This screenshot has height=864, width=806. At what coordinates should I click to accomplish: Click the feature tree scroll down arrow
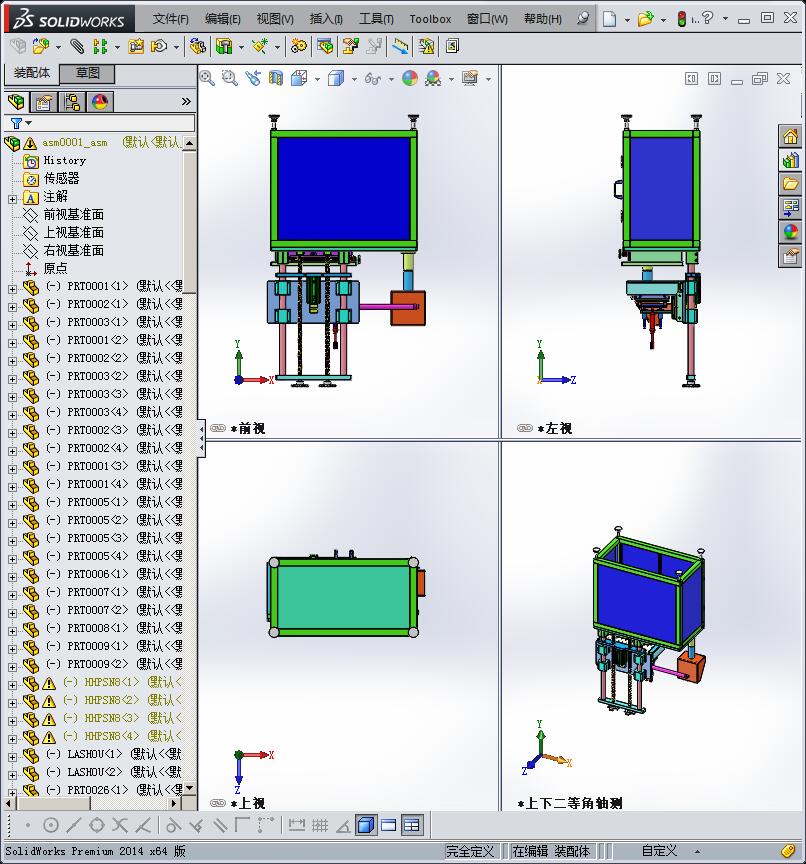pos(190,789)
